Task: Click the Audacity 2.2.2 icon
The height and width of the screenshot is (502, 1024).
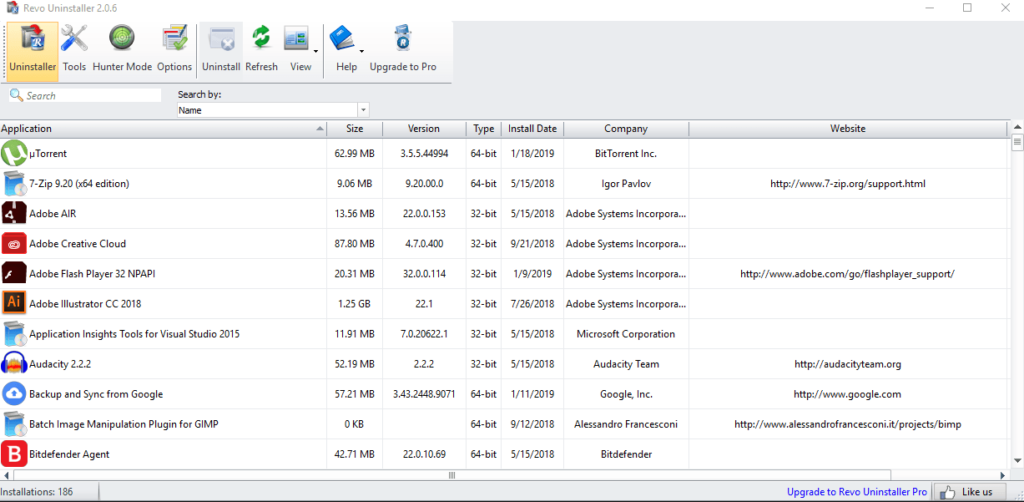Action: click(x=14, y=364)
